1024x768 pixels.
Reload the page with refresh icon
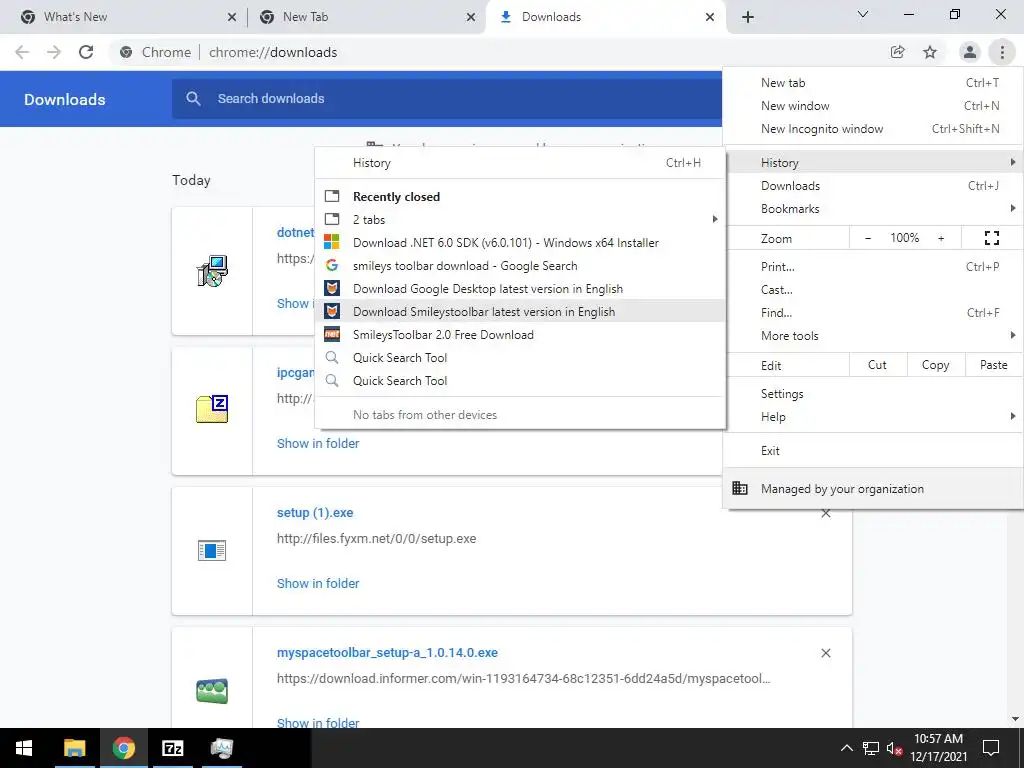(x=86, y=52)
